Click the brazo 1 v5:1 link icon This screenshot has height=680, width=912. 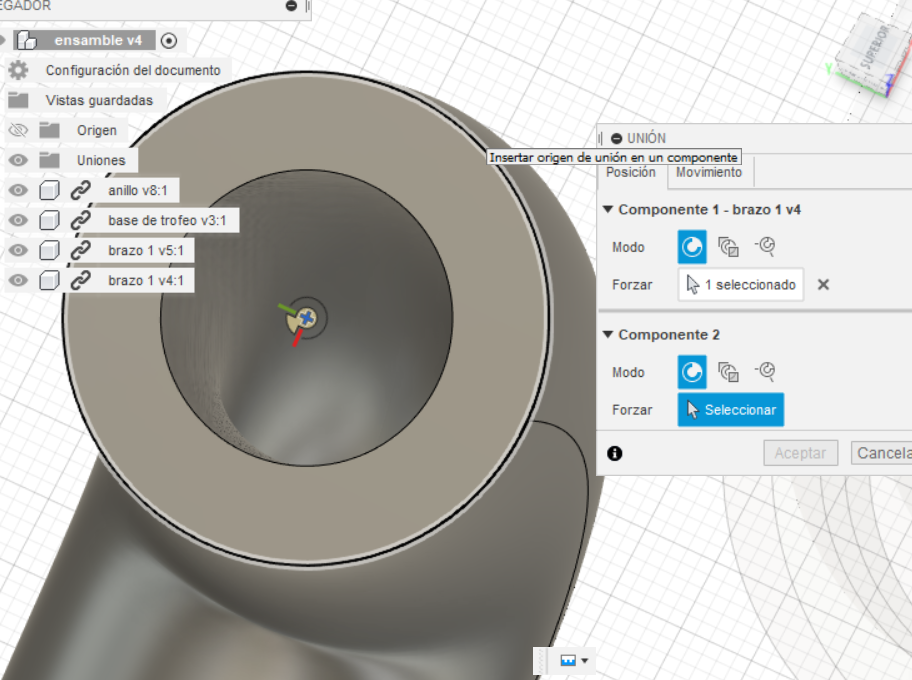click(80, 250)
